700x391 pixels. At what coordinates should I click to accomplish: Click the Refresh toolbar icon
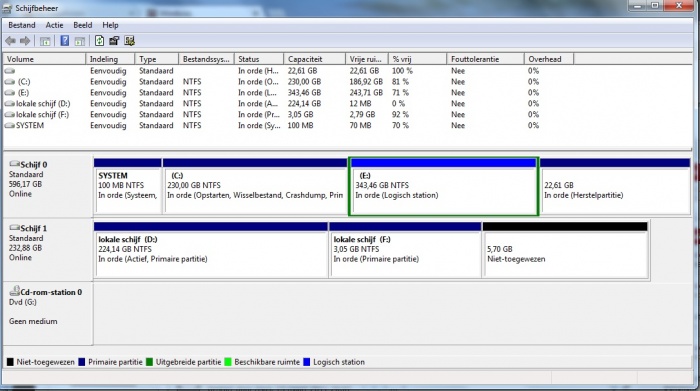click(99, 41)
